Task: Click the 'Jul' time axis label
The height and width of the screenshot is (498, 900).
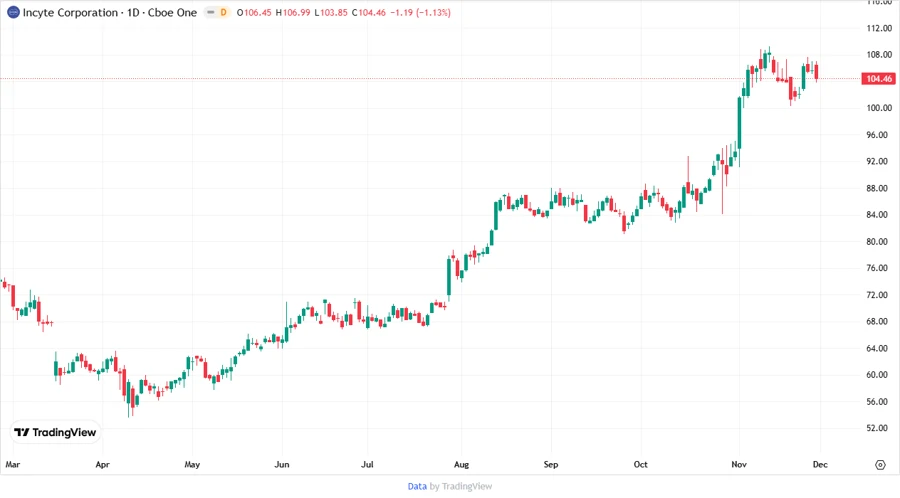Action: click(367, 464)
